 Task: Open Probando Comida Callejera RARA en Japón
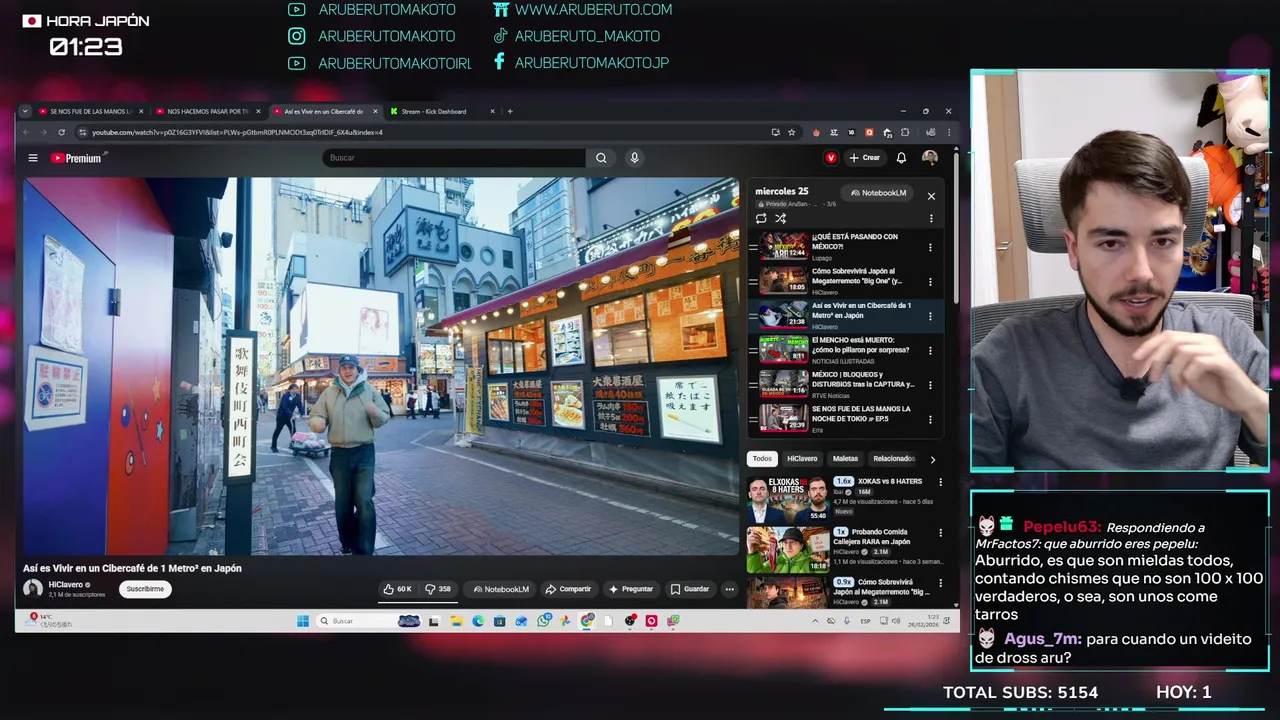point(788,549)
